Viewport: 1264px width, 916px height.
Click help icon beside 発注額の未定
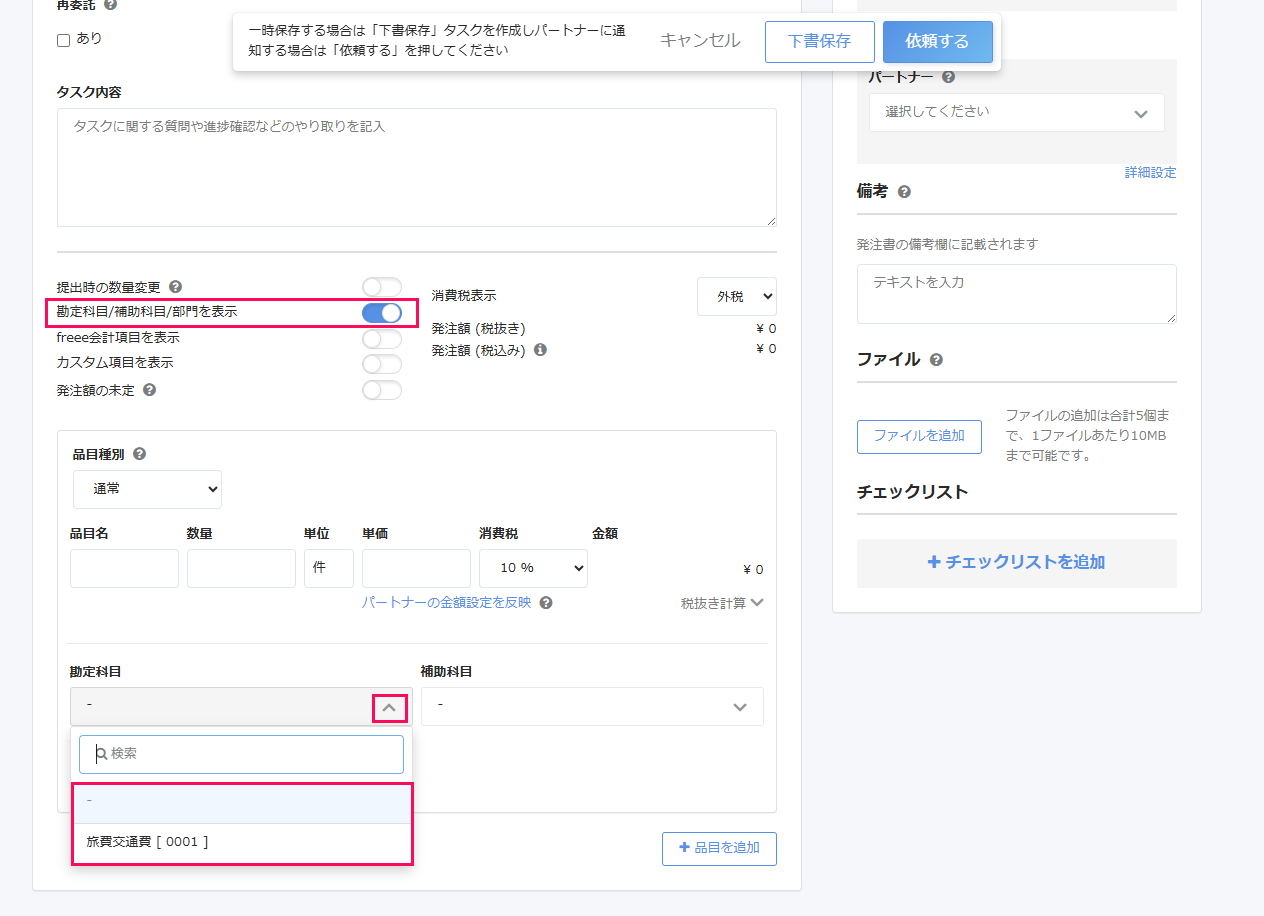[149, 390]
